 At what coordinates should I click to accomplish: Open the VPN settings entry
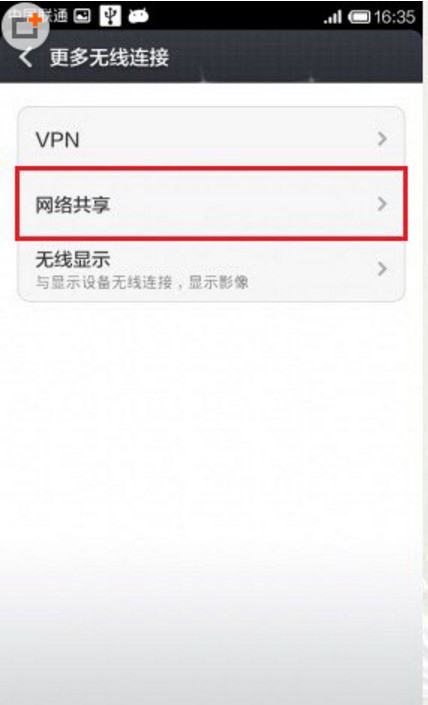[x=211, y=139]
